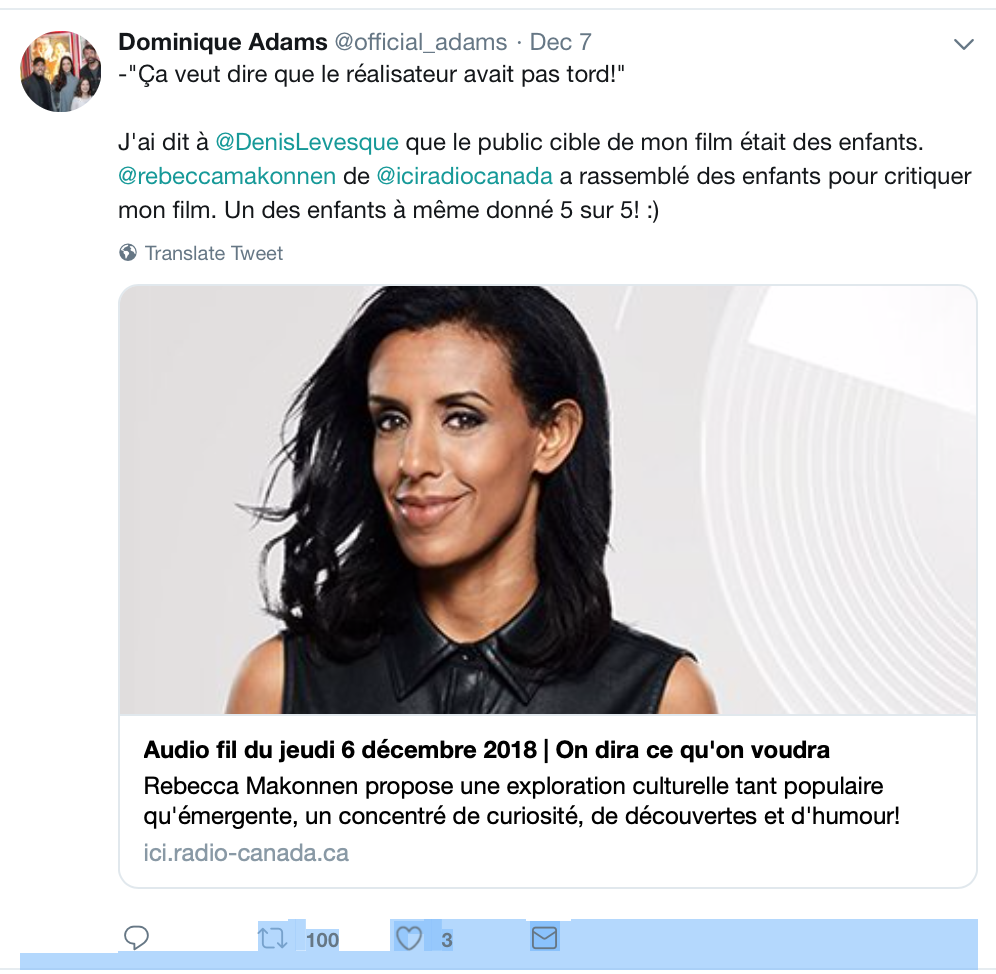Screen dimensions: 996x974
Task: Click the like count 3
Action: [x=447, y=940]
